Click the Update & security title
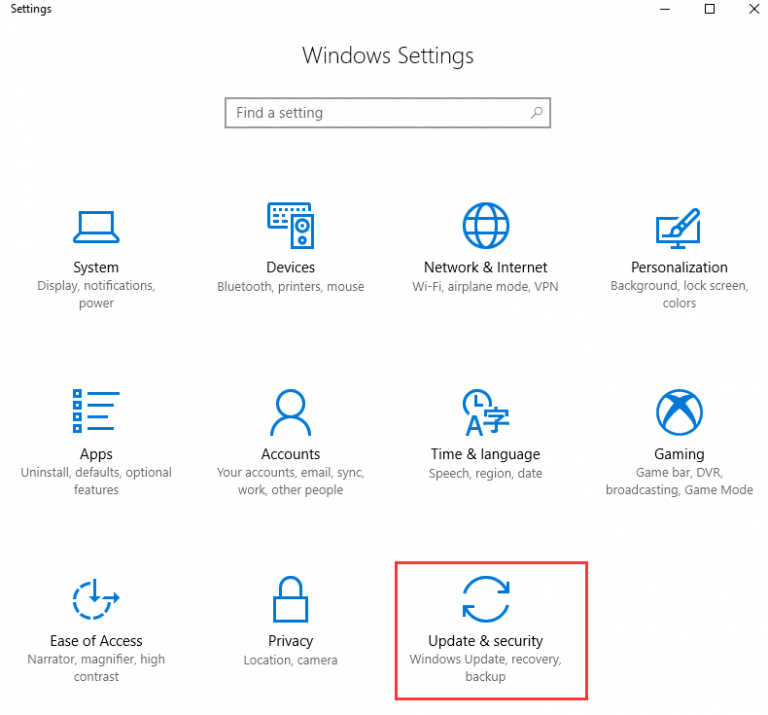This screenshot has height=715, width=768. 485,641
